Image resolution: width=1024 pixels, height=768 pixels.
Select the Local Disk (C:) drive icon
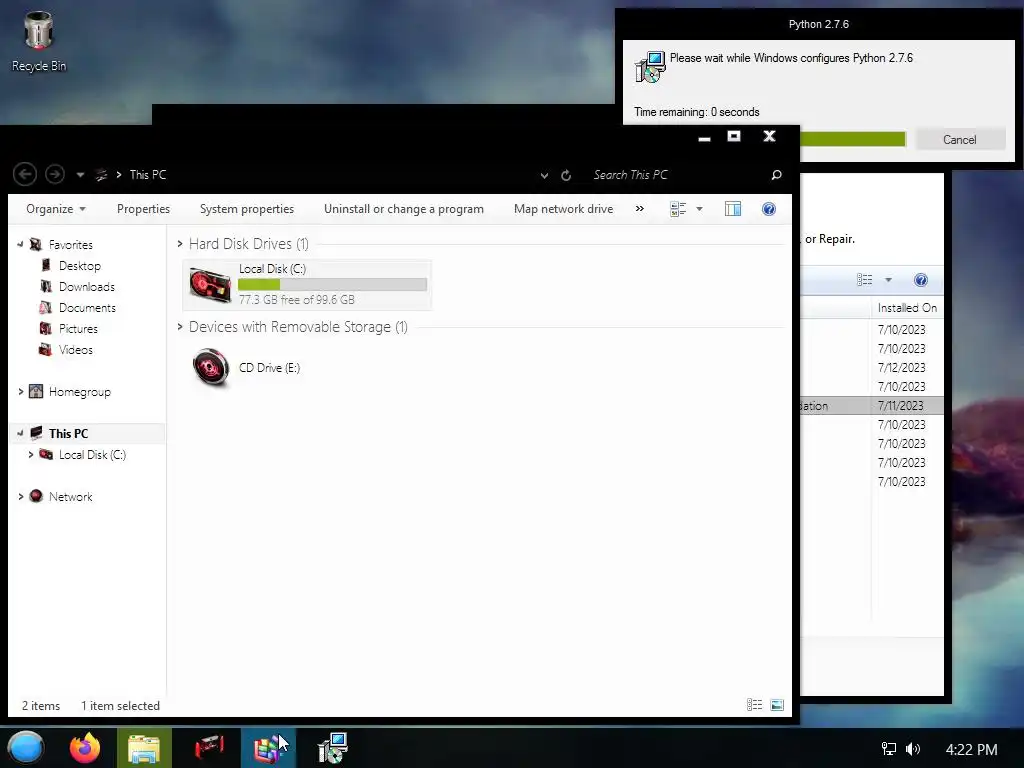(210, 285)
